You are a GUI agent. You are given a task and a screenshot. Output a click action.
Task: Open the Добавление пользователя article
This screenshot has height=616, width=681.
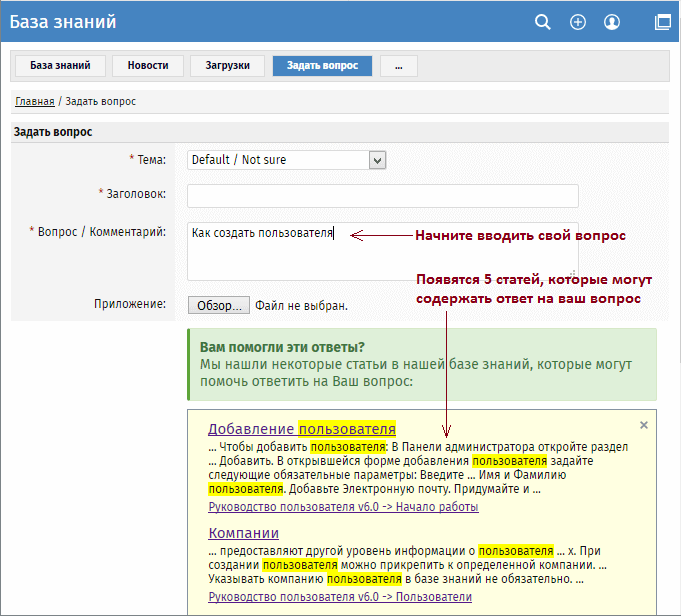click(x=302, y=428)
